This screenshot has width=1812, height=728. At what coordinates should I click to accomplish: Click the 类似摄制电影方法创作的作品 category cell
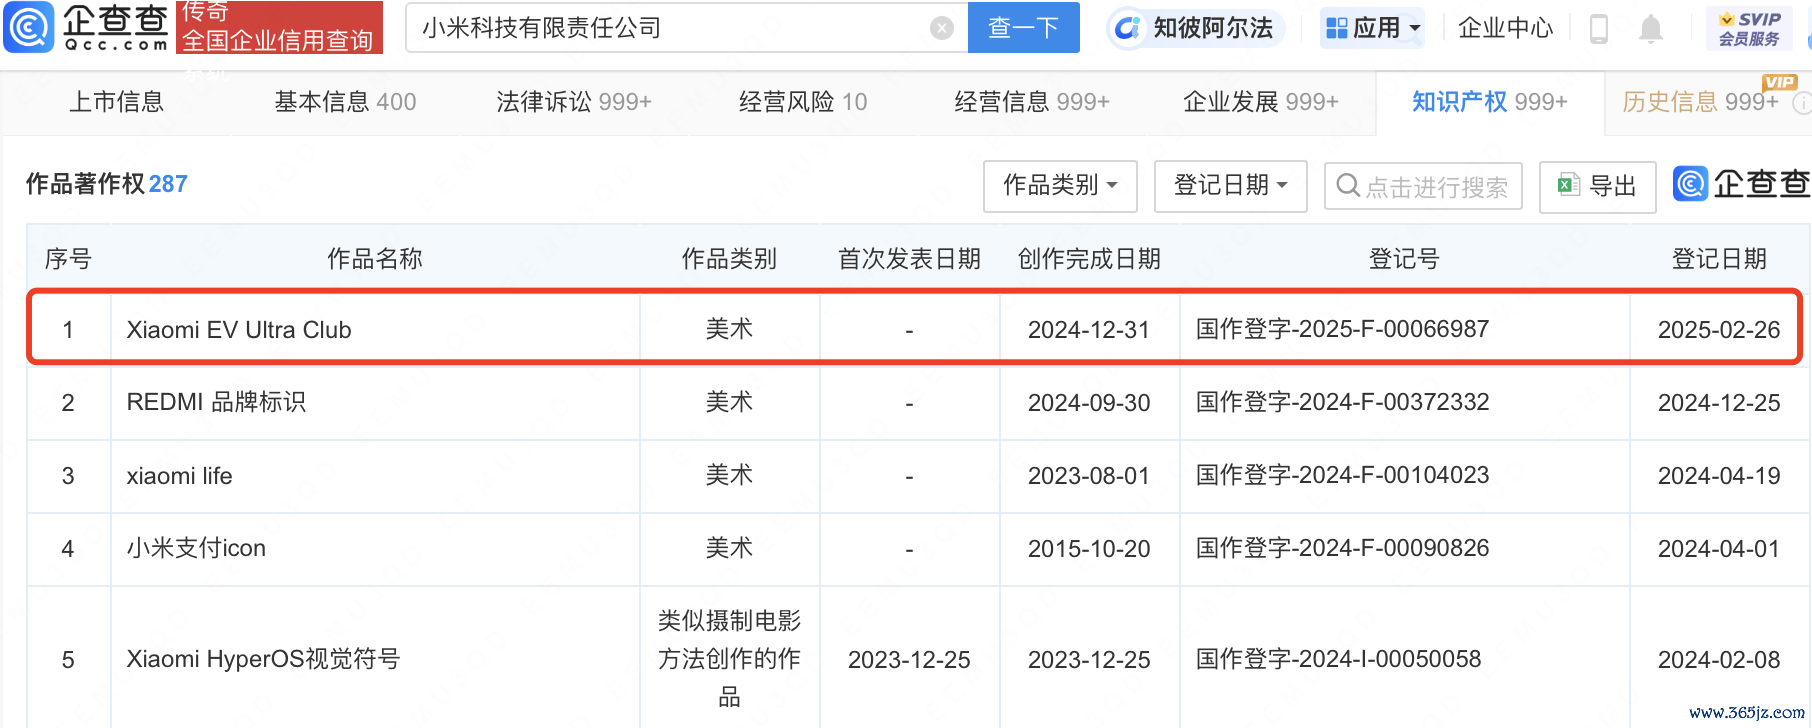(729, 659)
